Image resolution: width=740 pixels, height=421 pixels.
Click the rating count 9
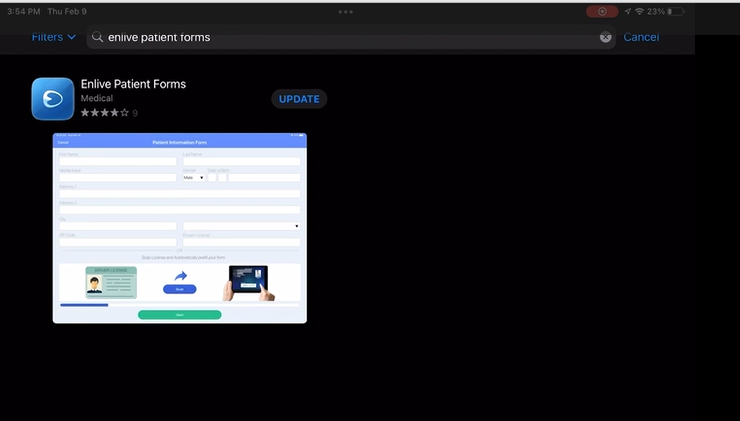pyautogui.click(x=135, y=113)
